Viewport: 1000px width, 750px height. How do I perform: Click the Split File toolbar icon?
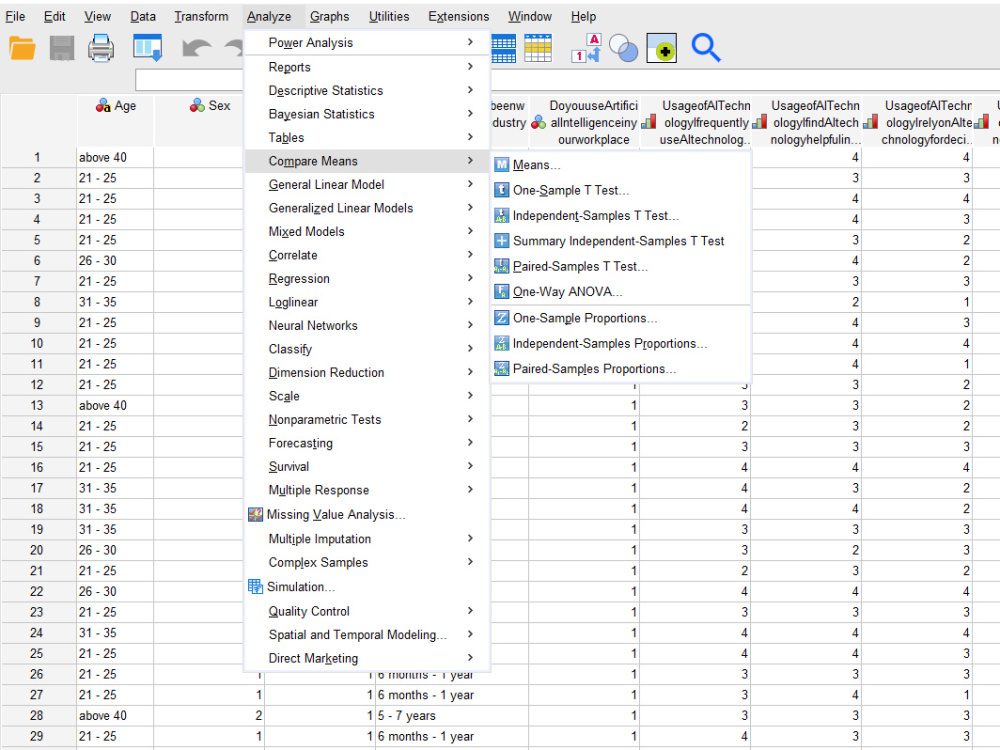point(503,48)
